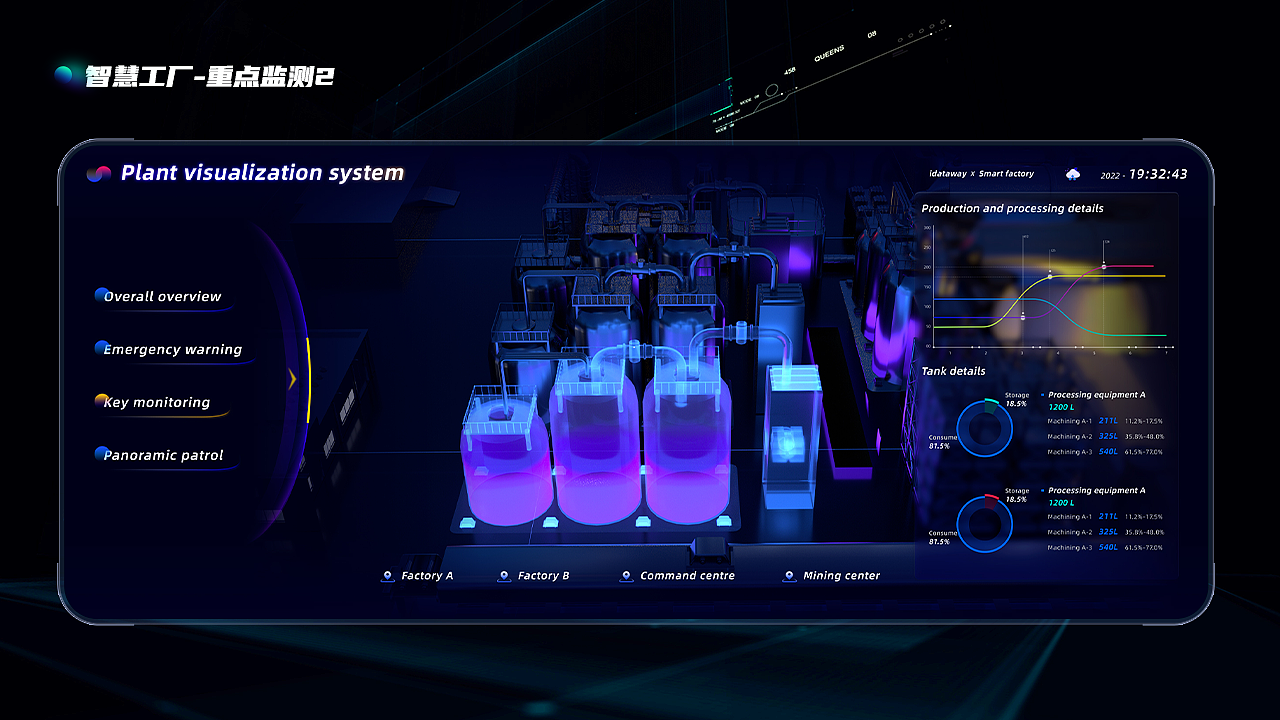Screen dimensions: 1280x720
Task: Select the data point on the yellow curve plateau
Action: (x=1050, y=275)
